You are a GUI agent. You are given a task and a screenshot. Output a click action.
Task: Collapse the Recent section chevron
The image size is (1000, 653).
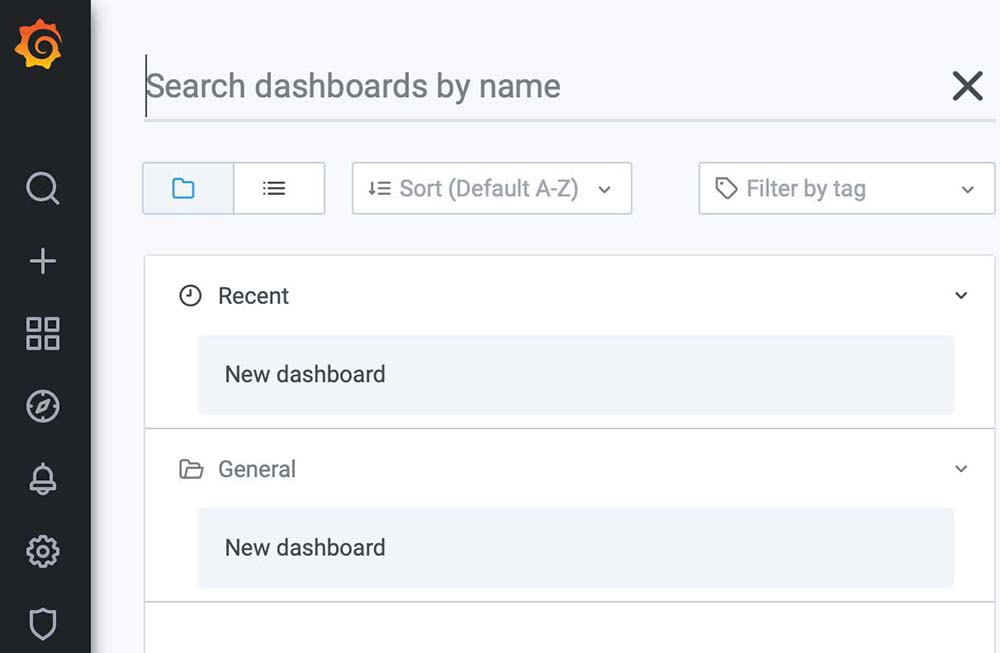pyautogui.click(x=961, y=296)
